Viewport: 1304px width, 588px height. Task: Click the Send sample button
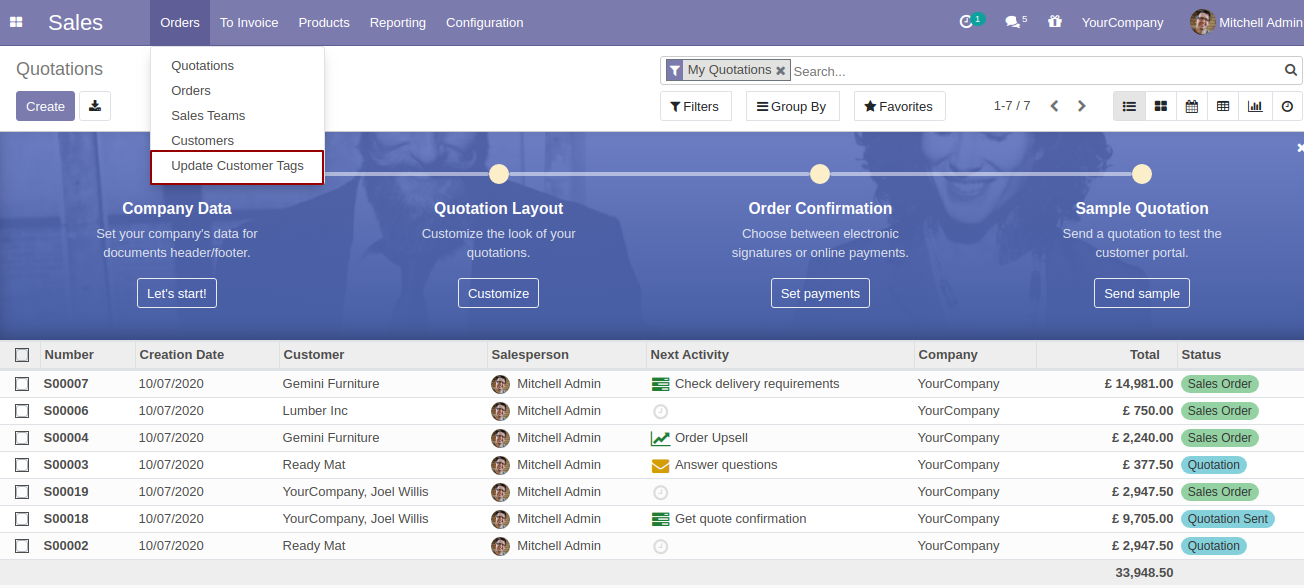click(1142, 293)
